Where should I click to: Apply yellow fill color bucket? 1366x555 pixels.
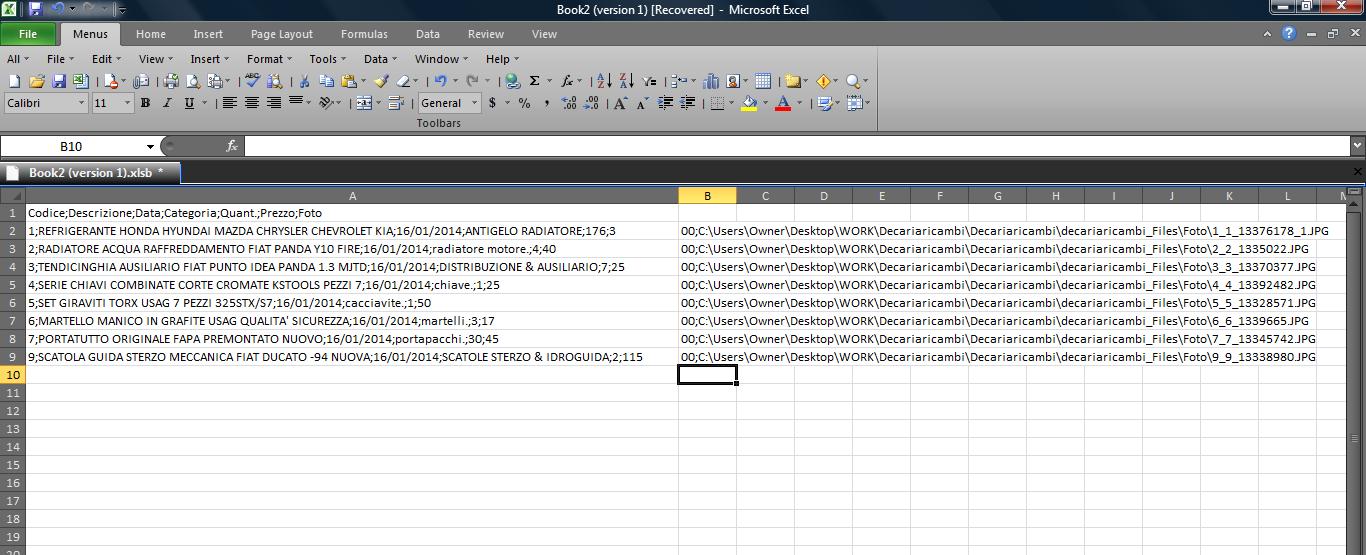pos(748,103)
